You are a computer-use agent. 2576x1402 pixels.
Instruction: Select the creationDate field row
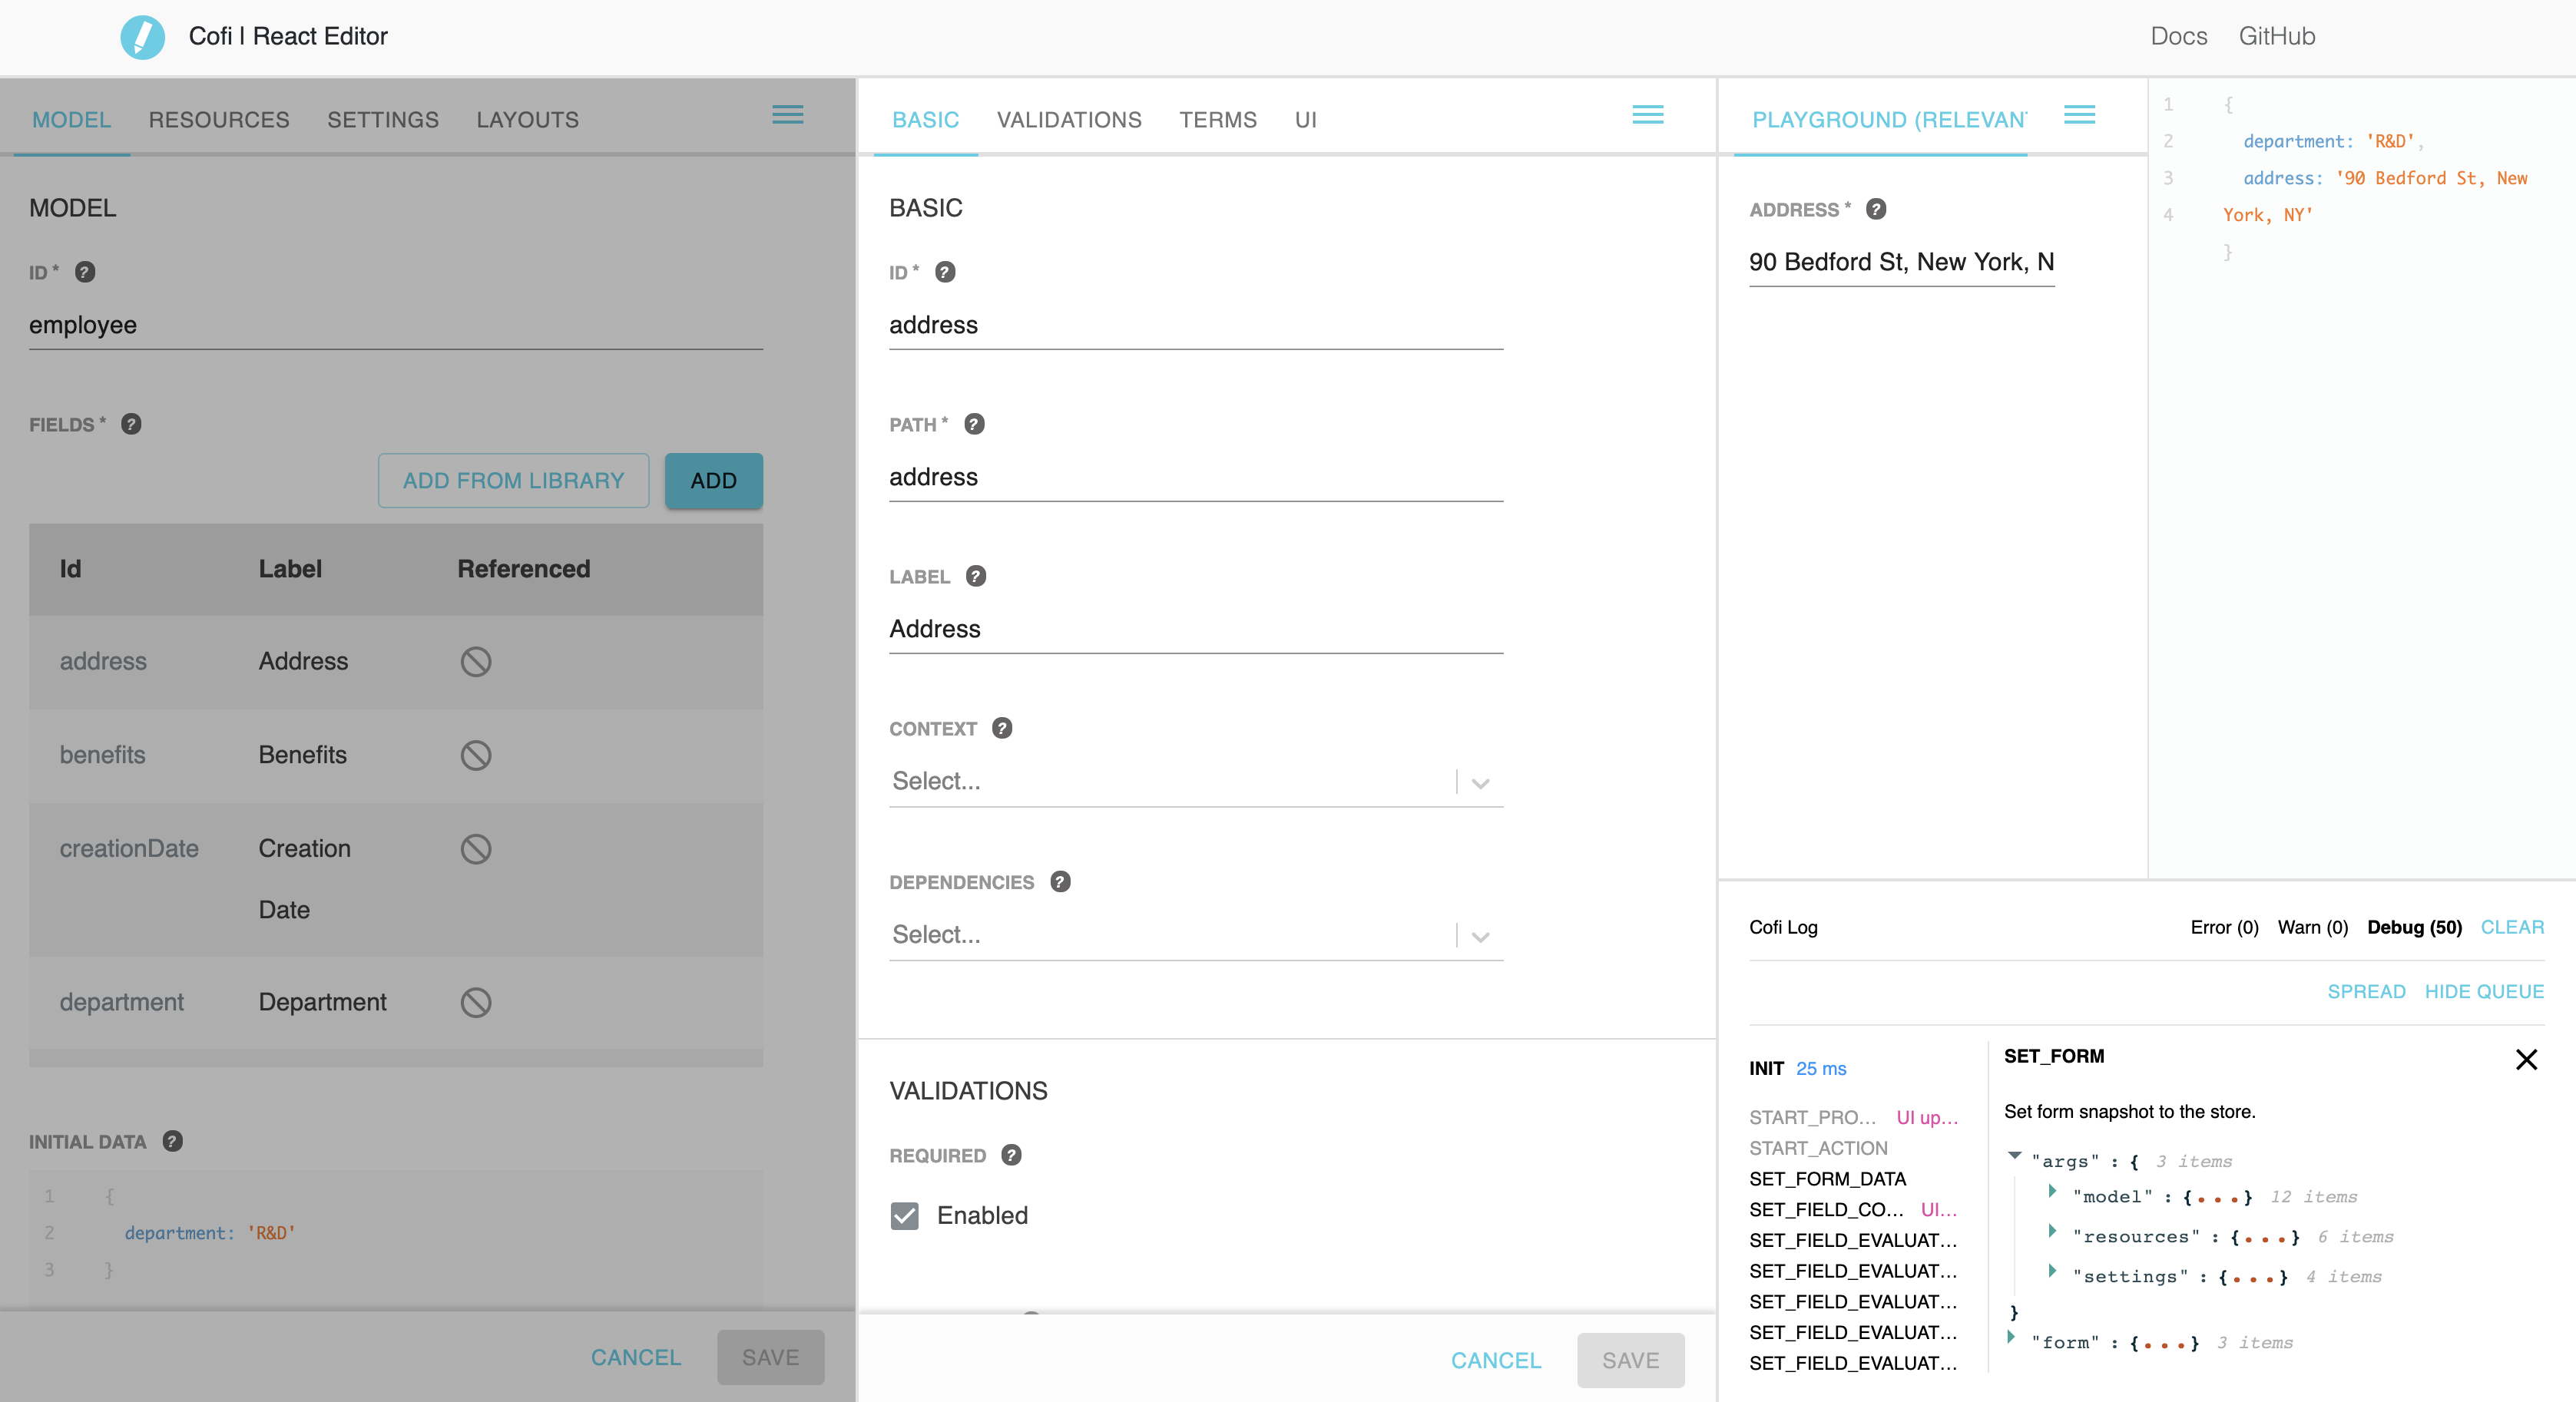click(x=395, y=879)
